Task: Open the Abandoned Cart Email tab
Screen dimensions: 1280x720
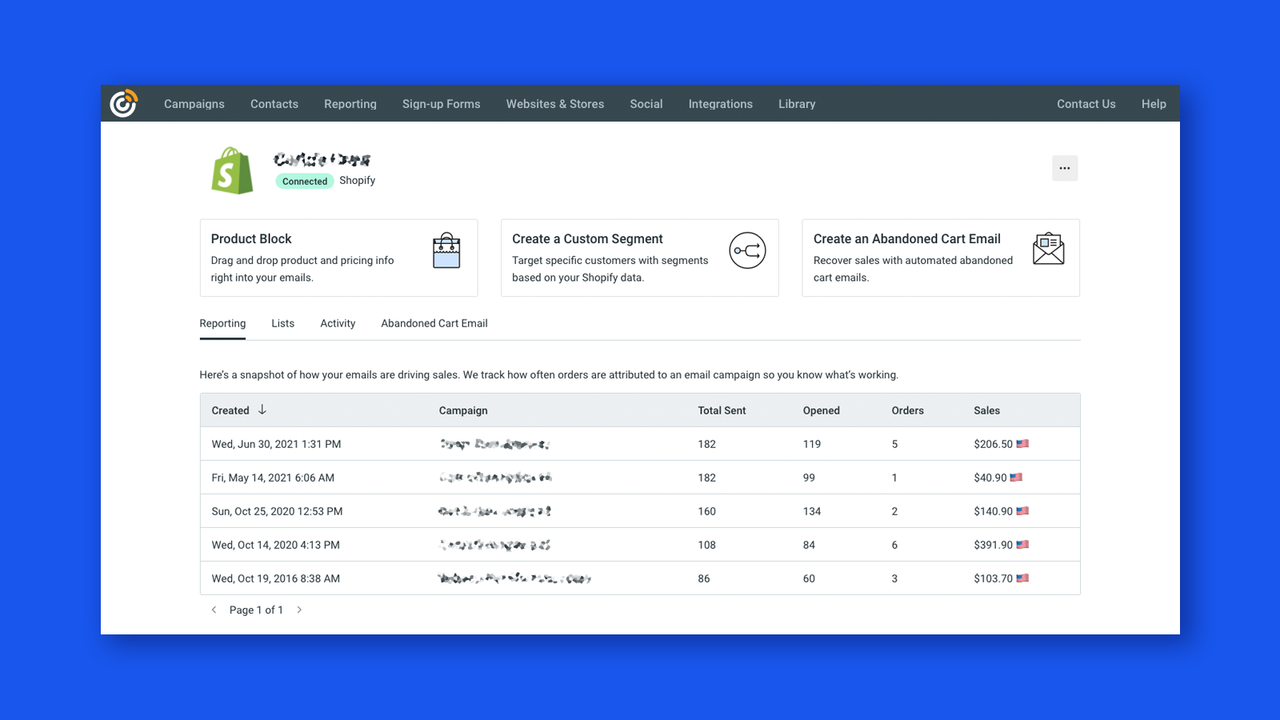Action: tap(434, 323)
